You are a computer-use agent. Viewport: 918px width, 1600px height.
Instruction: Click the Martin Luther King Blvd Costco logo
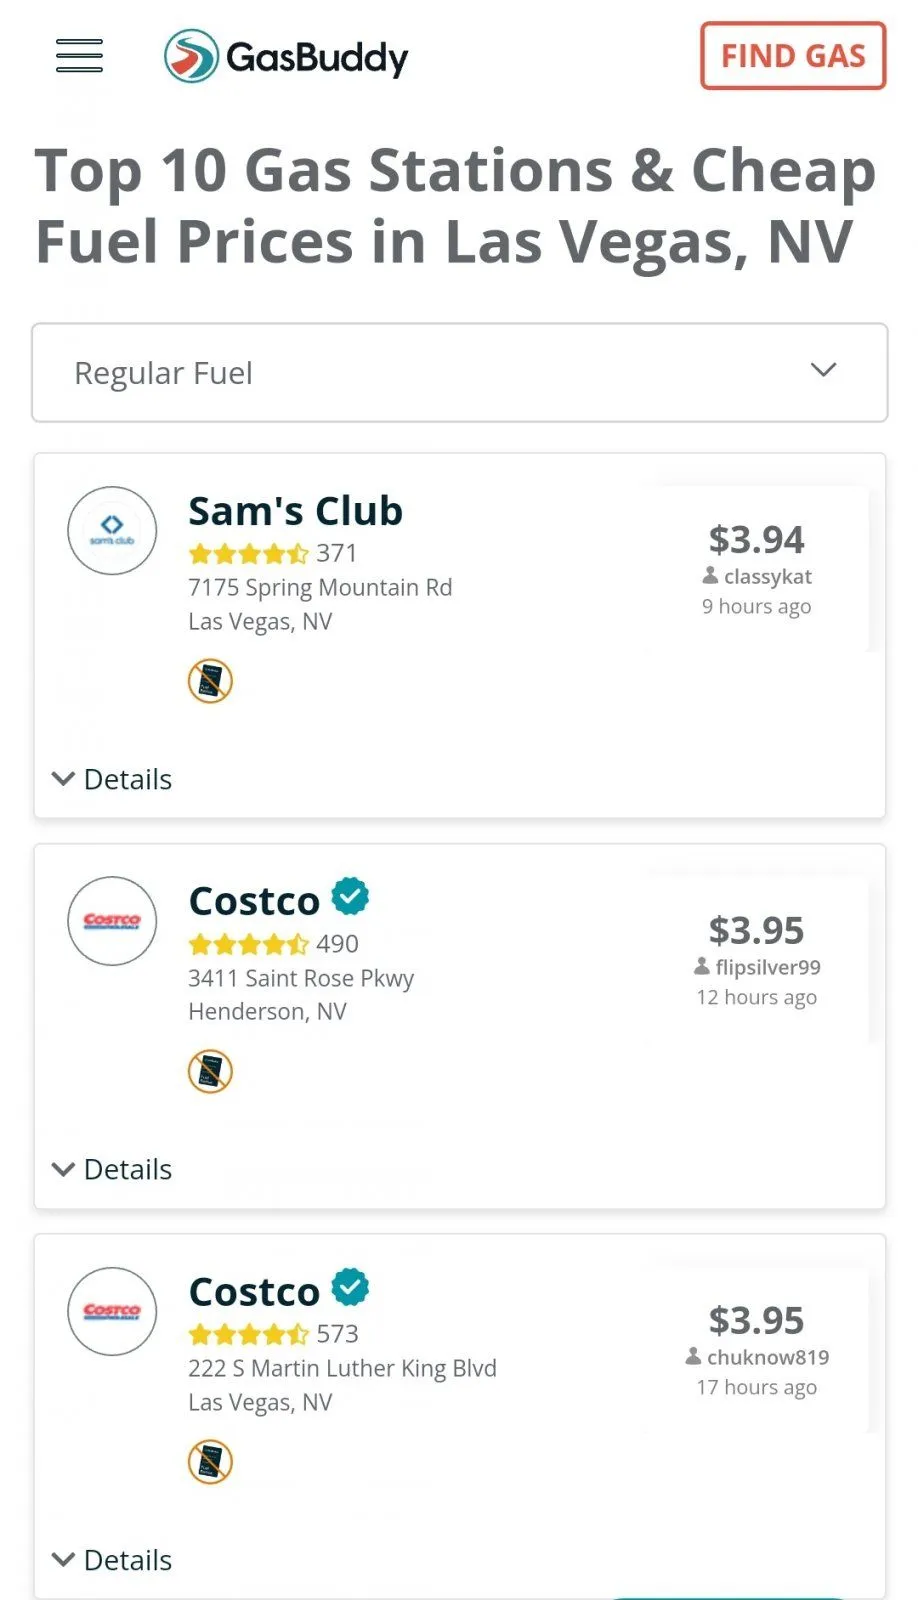[112, 1311]
